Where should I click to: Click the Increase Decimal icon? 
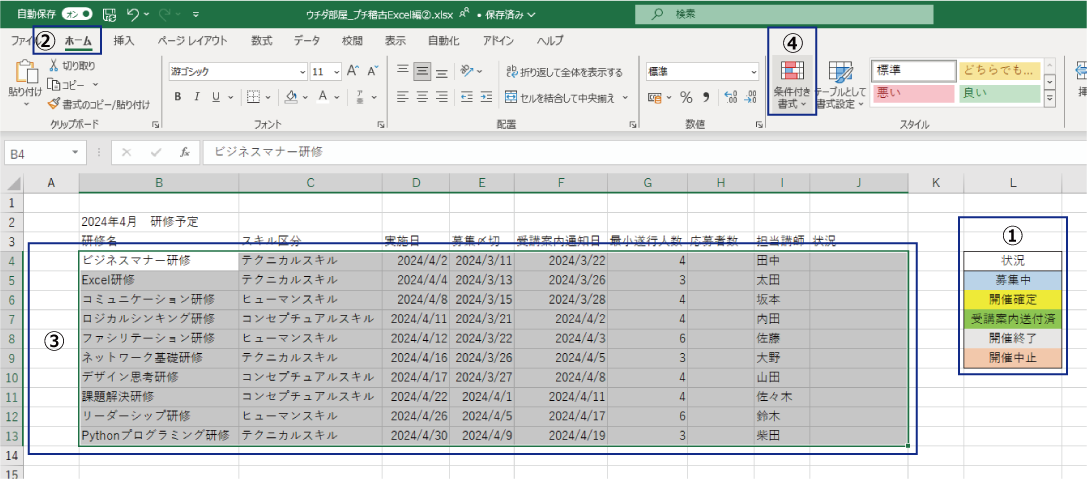729,97
